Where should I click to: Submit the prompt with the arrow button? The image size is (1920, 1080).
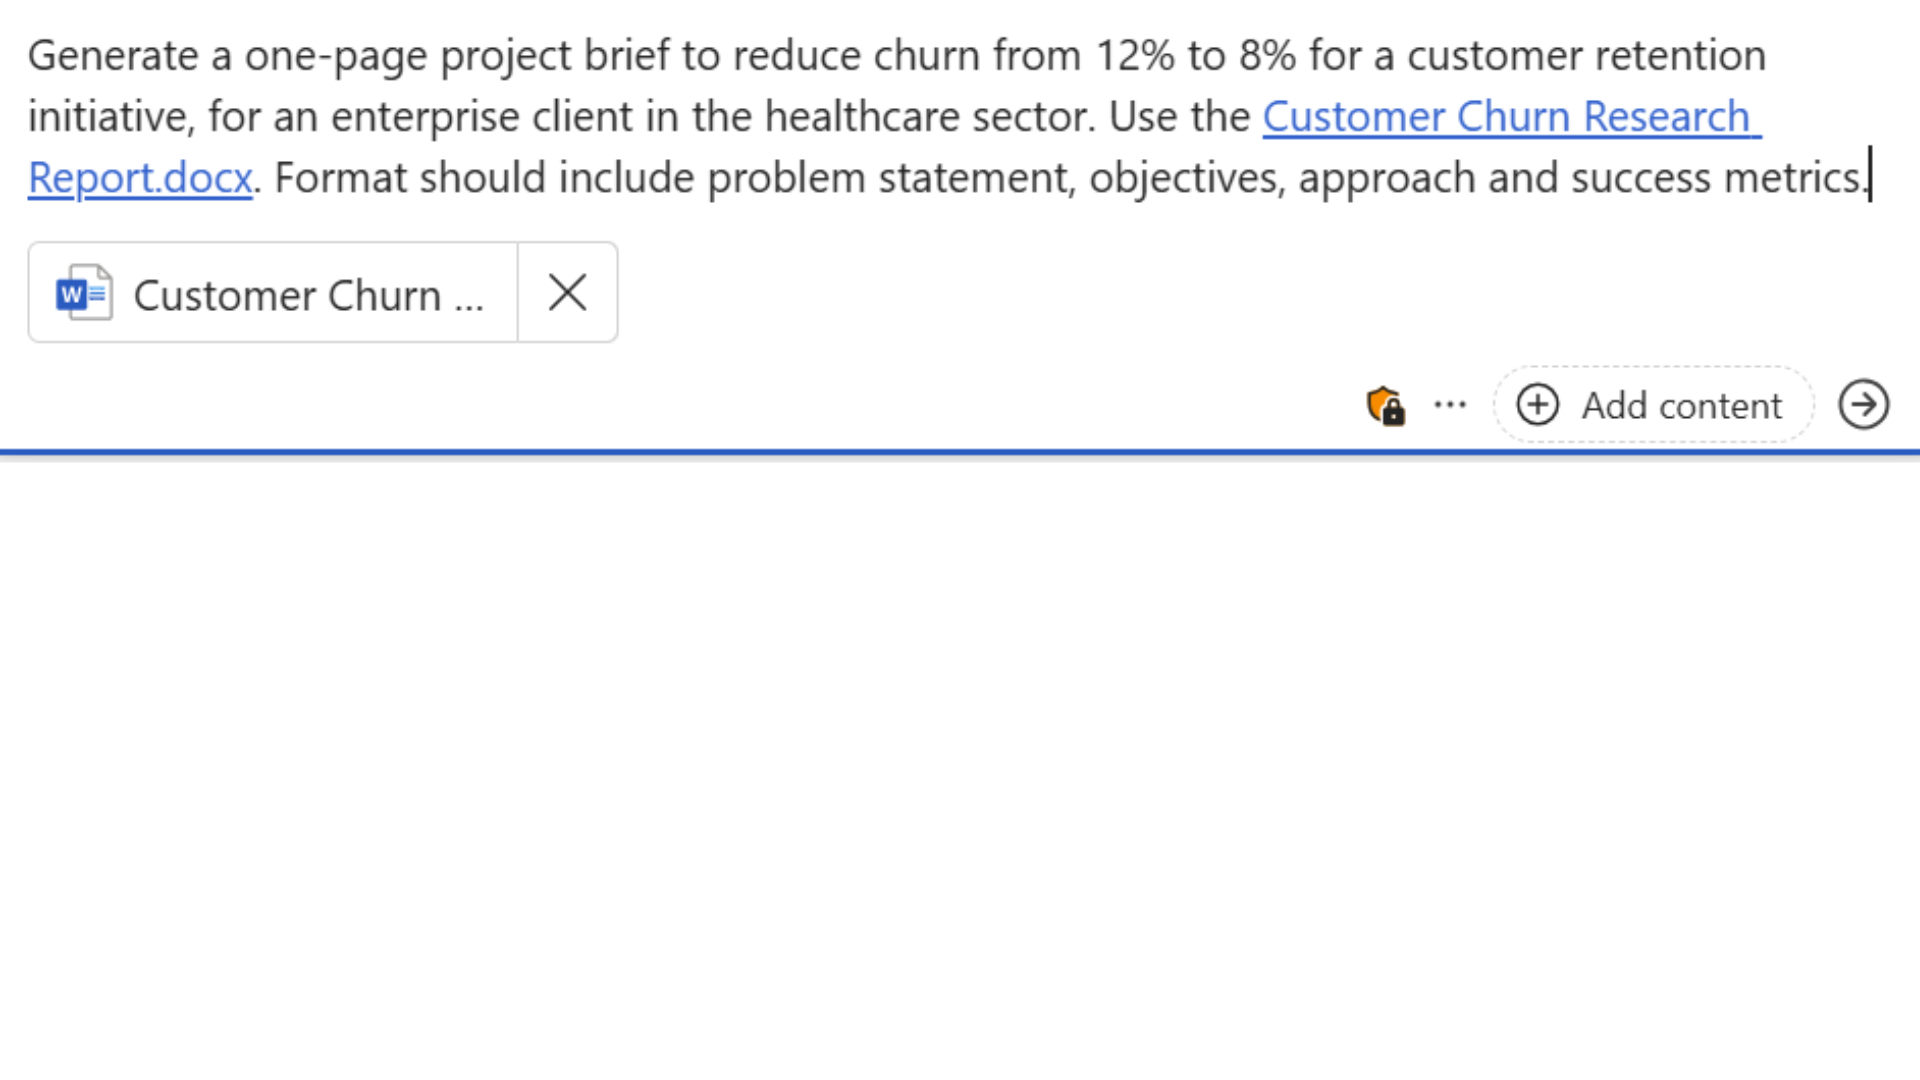(1863, 405)
